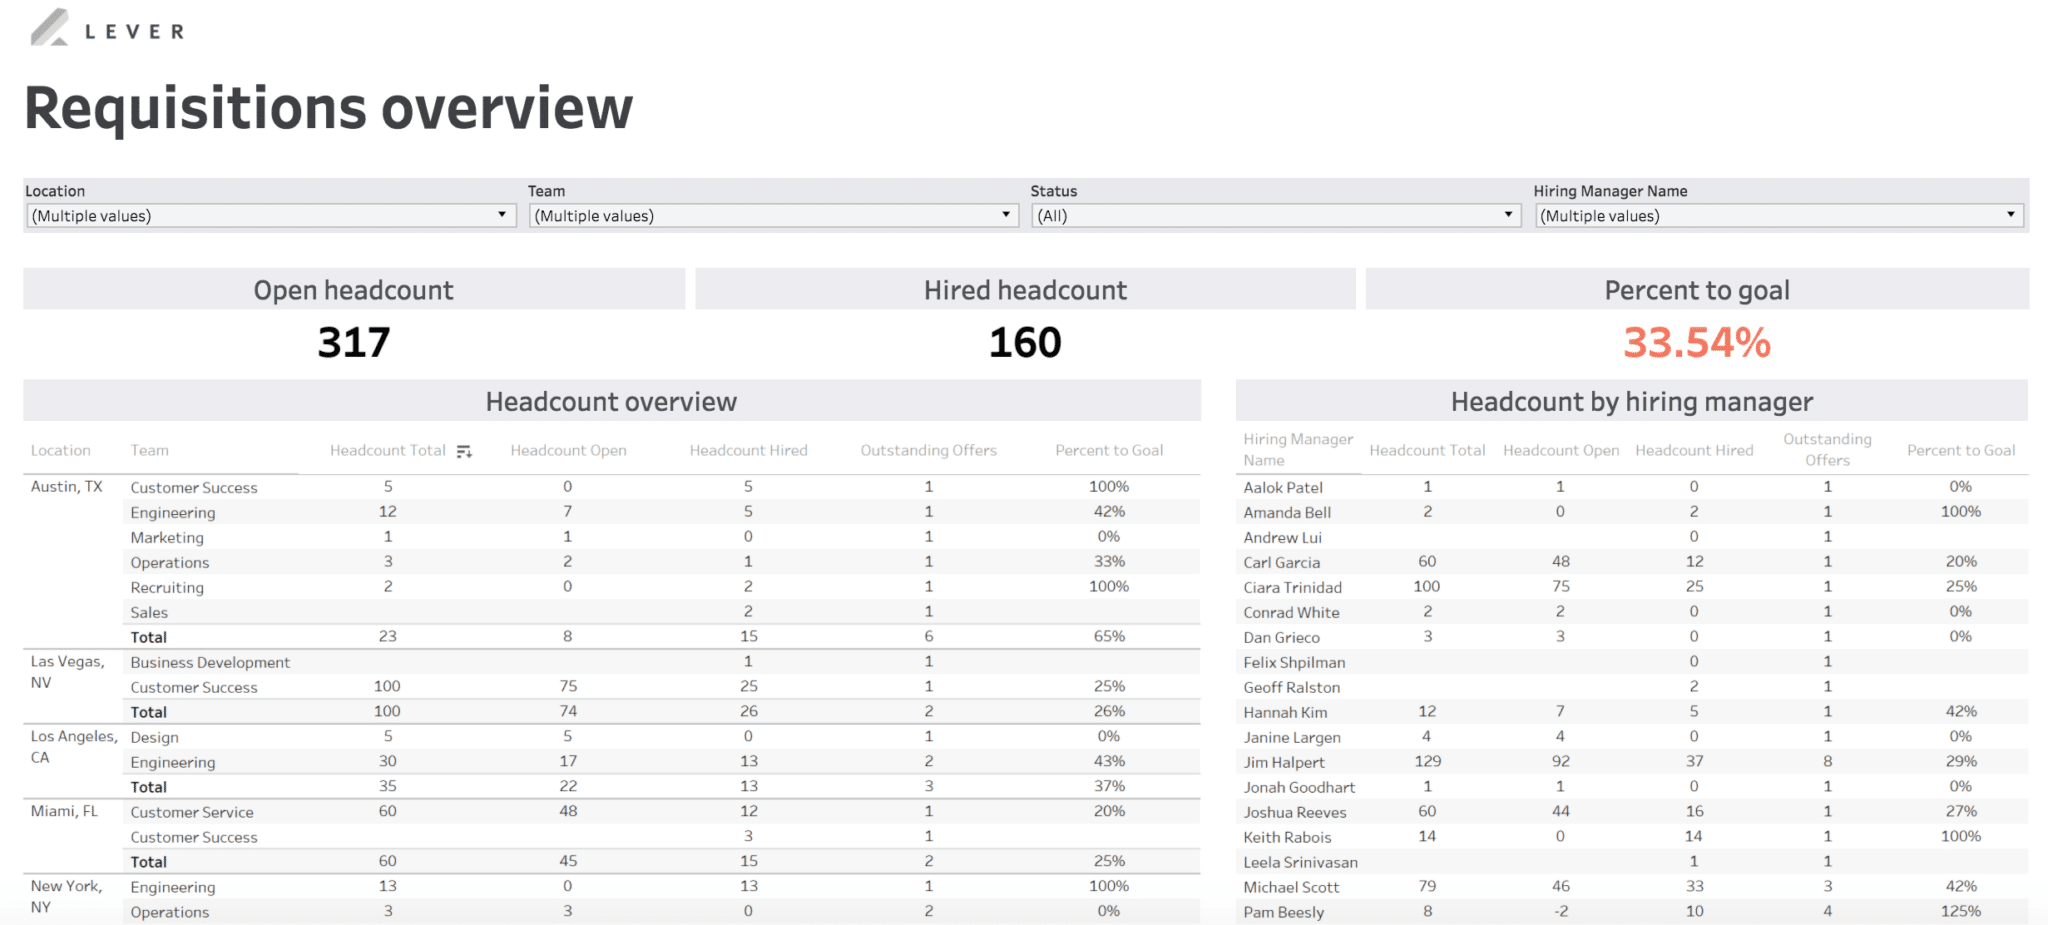
Task: Click the Hired headcount value 160
Action: [1025, 343]
